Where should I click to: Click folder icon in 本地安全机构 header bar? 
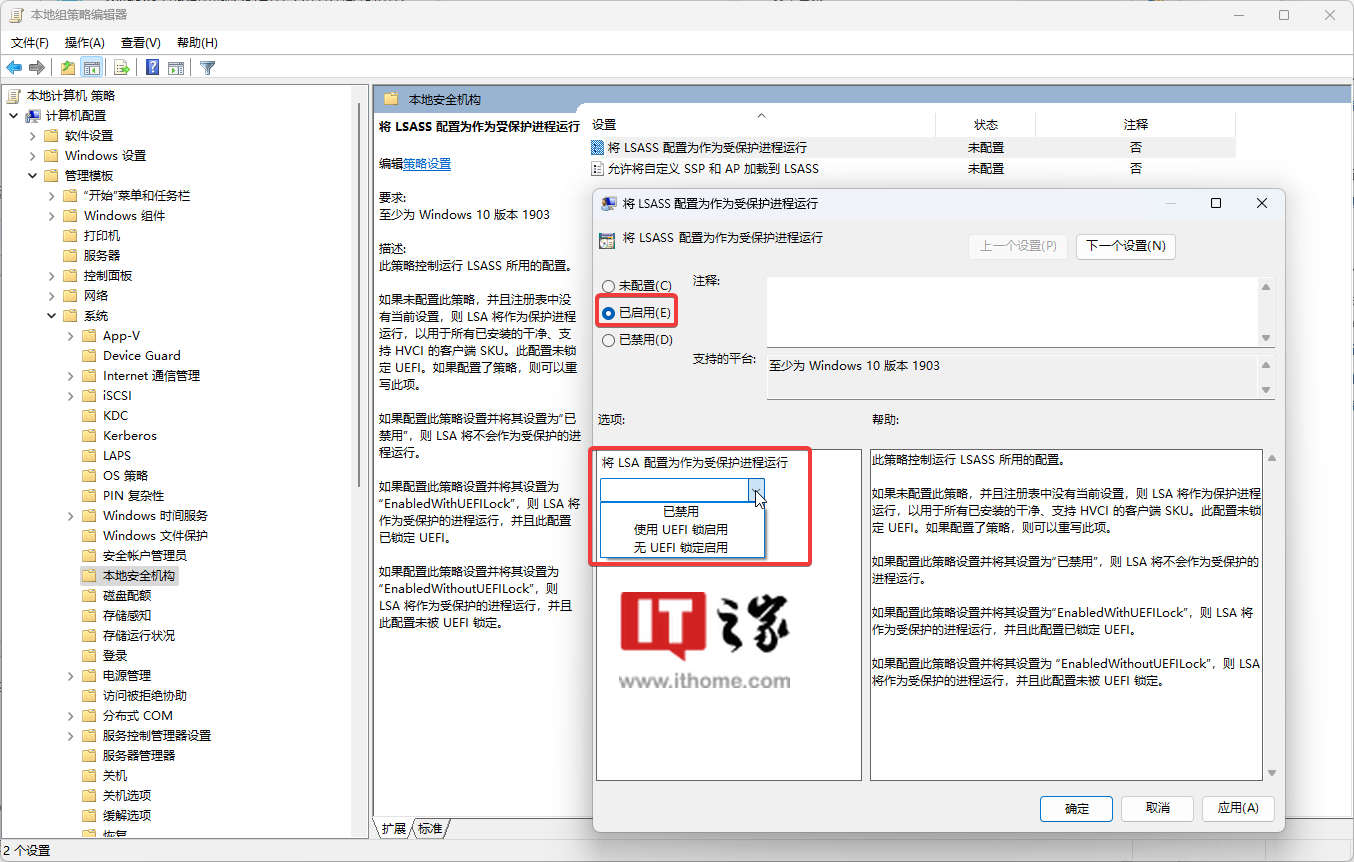(391, 100)
